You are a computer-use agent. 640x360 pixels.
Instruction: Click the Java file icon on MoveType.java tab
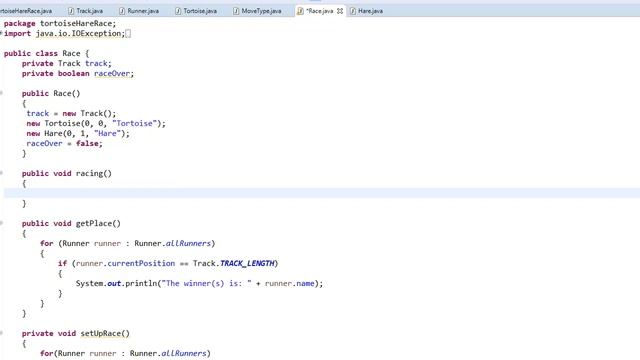(x=236, y=11)
